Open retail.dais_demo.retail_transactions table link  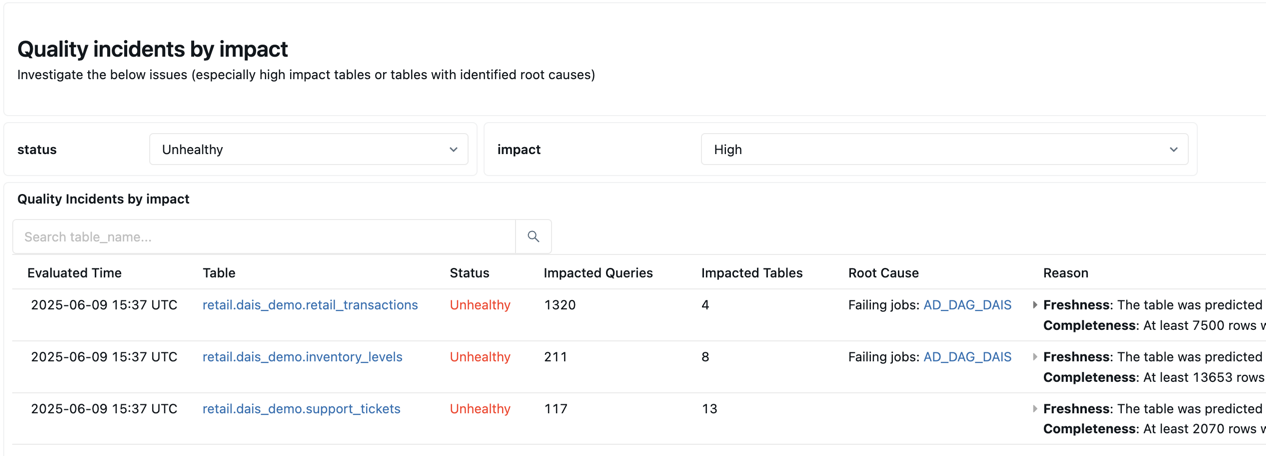[x=310, y=305]
